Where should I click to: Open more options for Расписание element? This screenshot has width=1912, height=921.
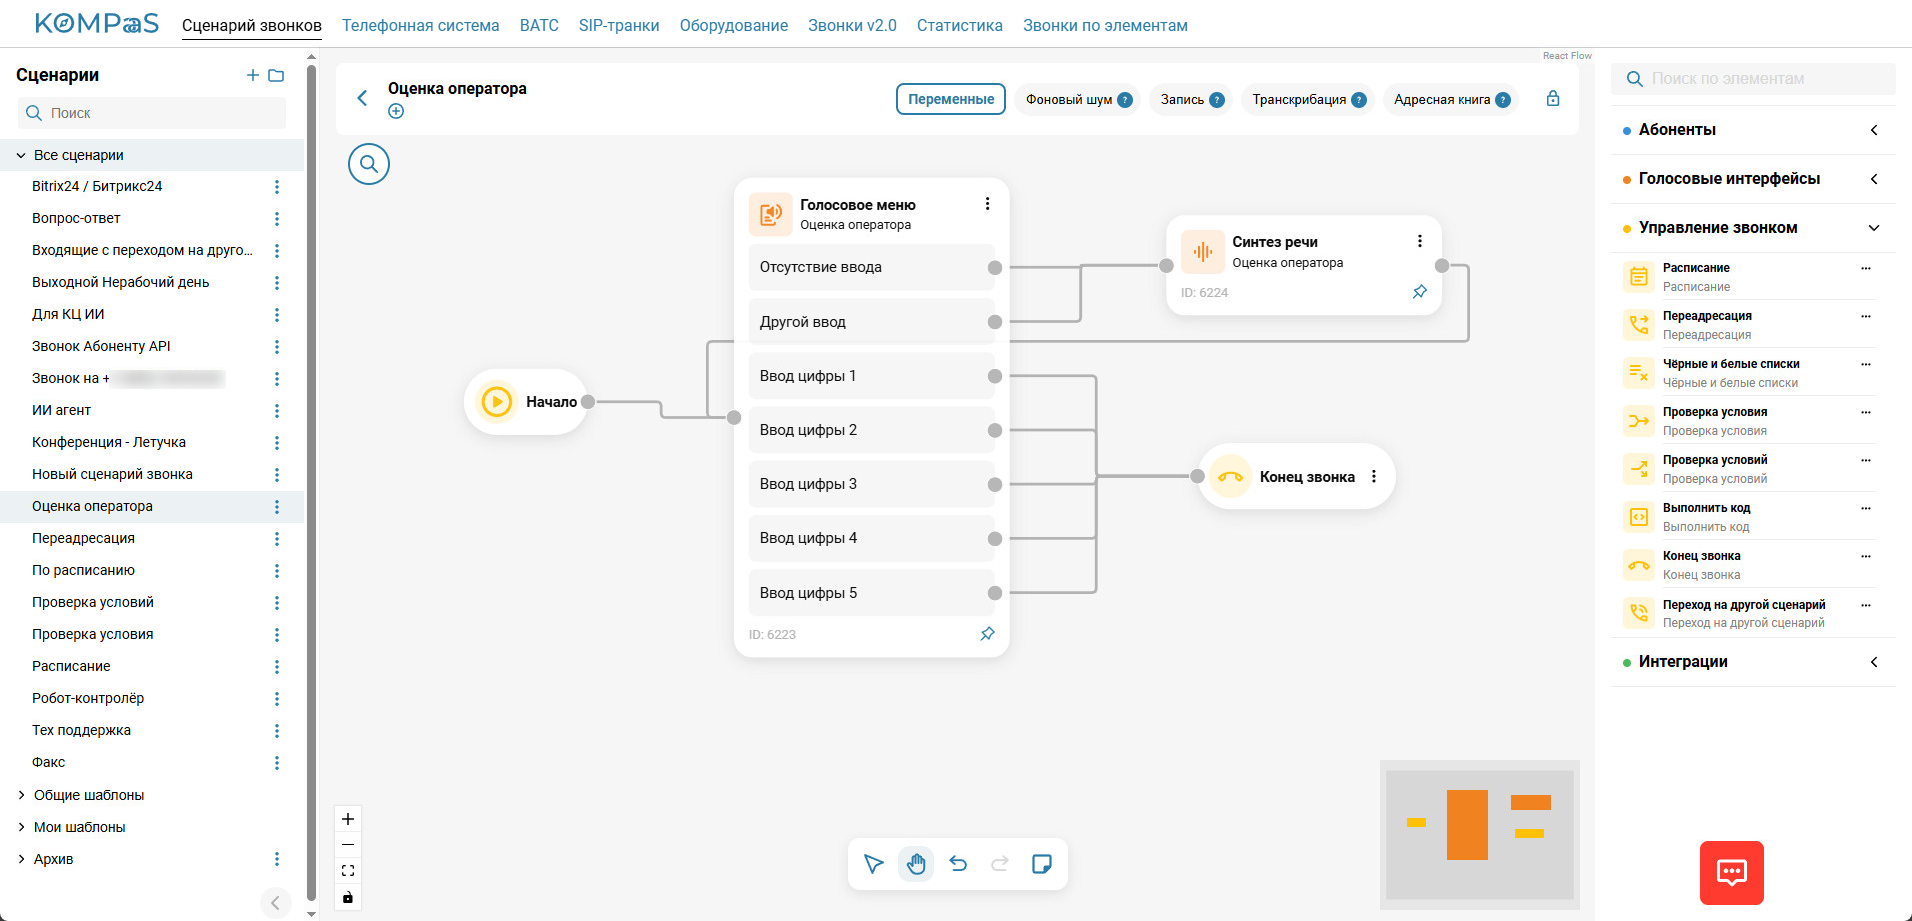point(1866,268)
